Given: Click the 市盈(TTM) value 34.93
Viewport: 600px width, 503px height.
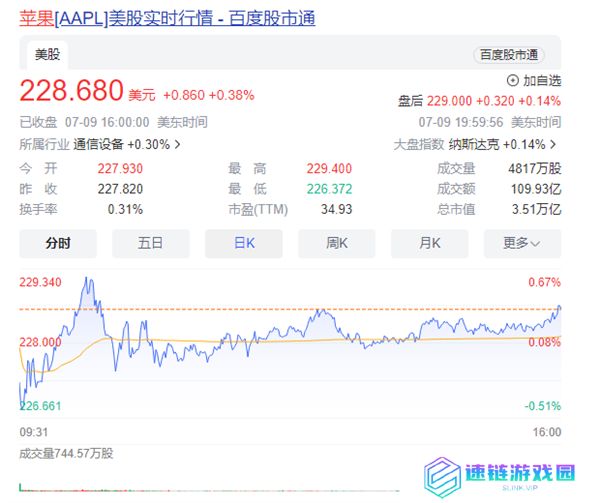Looking at the screenshot, I should coord(336,209).
